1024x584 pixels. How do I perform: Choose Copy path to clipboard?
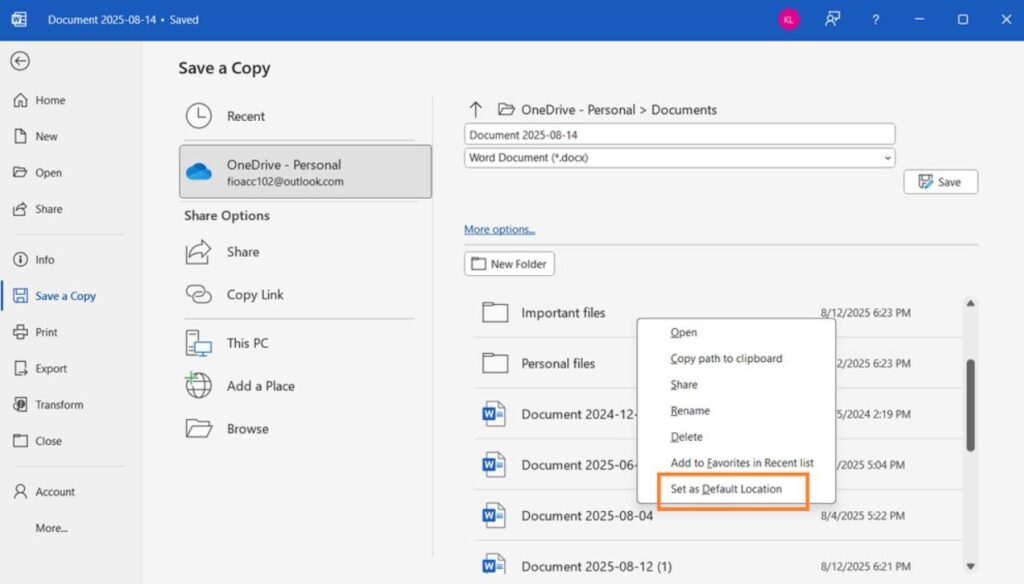(x=736, y=358)
